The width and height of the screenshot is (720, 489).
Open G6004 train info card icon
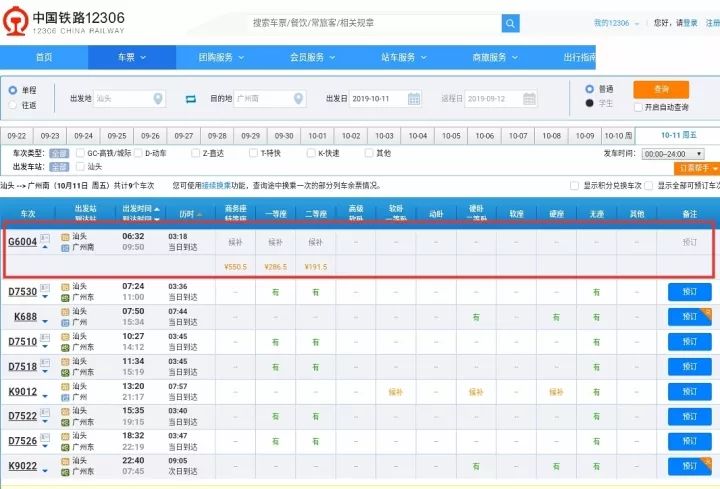(x=45, y=238)
